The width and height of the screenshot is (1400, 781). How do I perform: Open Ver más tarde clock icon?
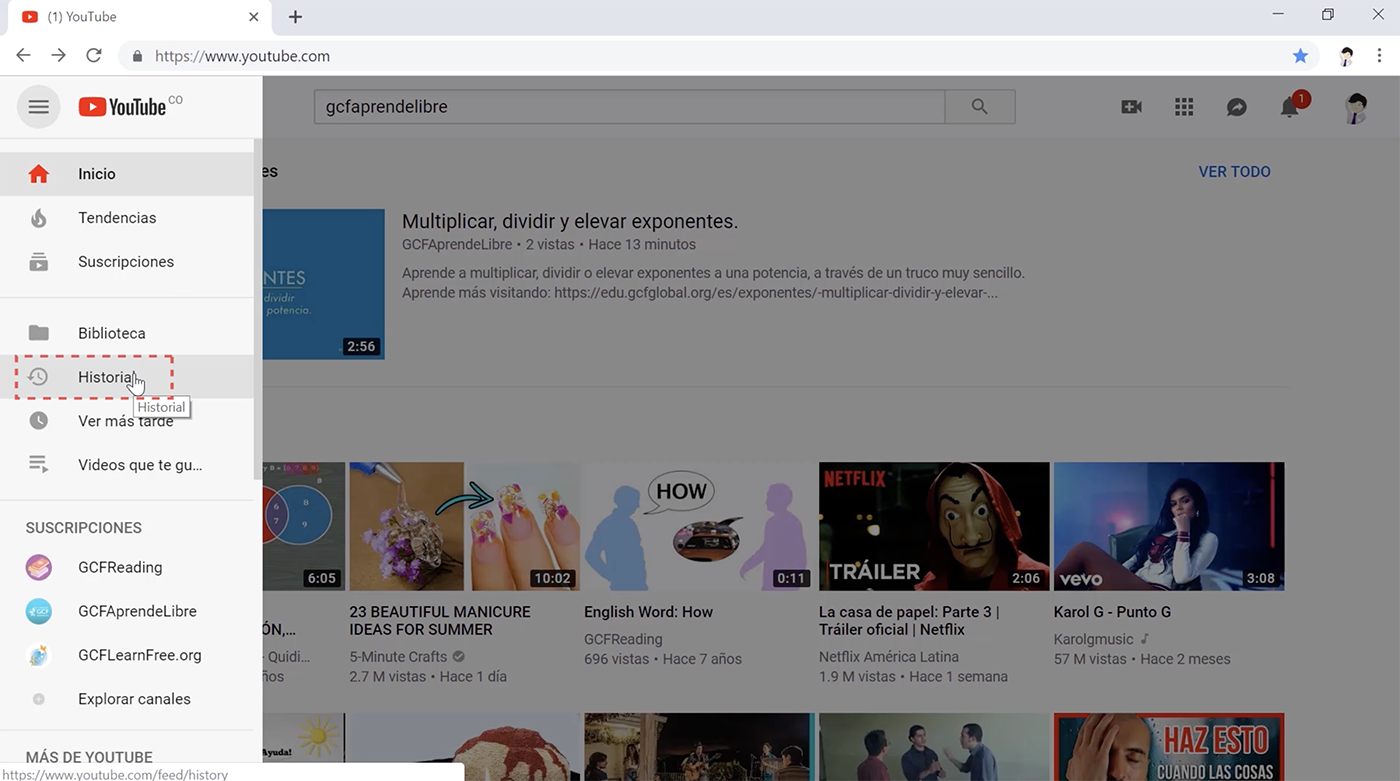pyautogui.click(x=38, y=421)
